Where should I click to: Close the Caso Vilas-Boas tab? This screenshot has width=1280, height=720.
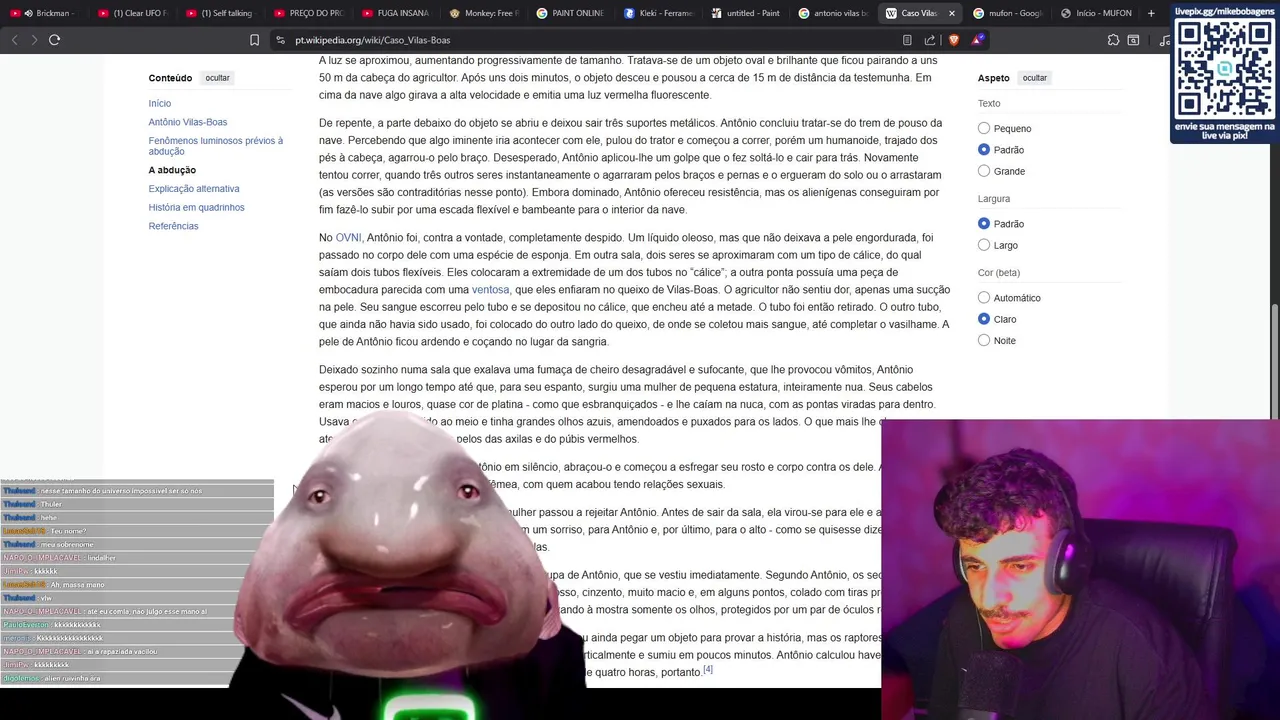(x=951, y=13)
